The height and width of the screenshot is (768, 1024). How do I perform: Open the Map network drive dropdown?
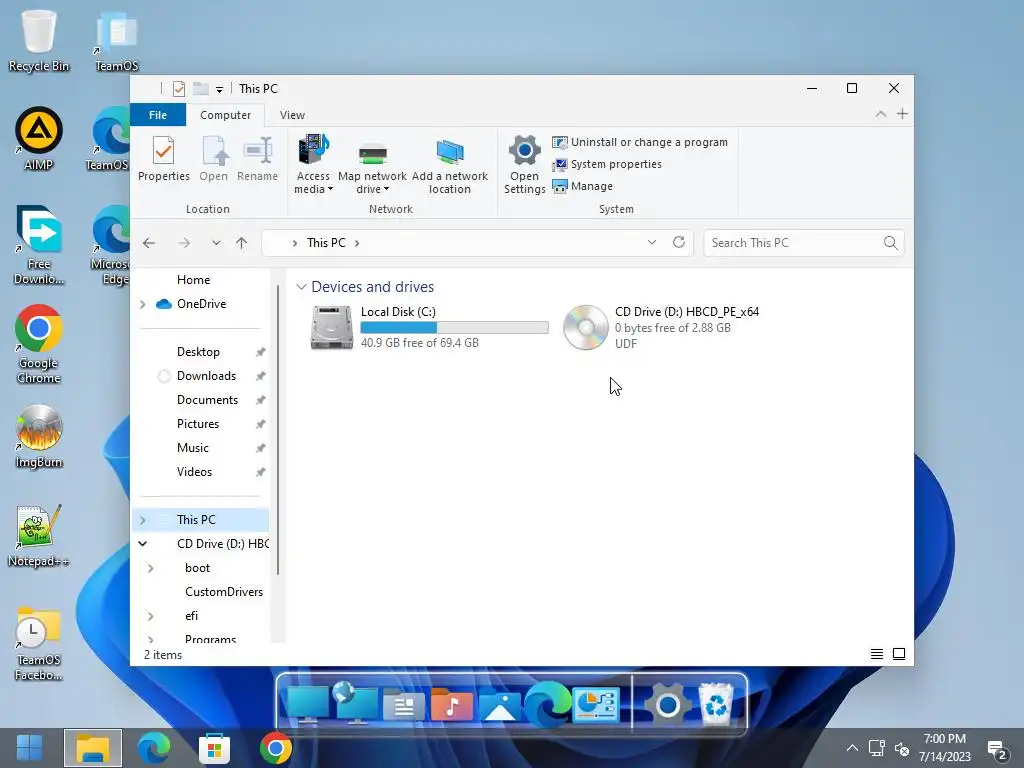[x=372, y=165]
